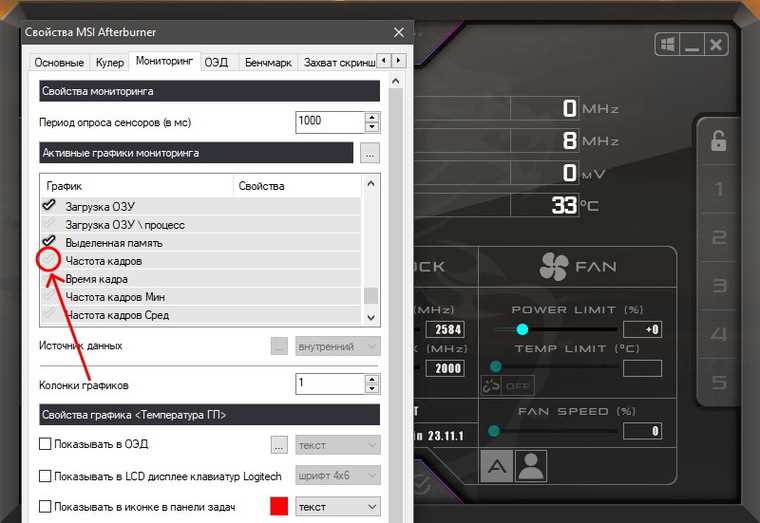Viewport: 760px width, 523px height.
Task: Open the Бенчмарк tab
Action: [x=268, y=63]
